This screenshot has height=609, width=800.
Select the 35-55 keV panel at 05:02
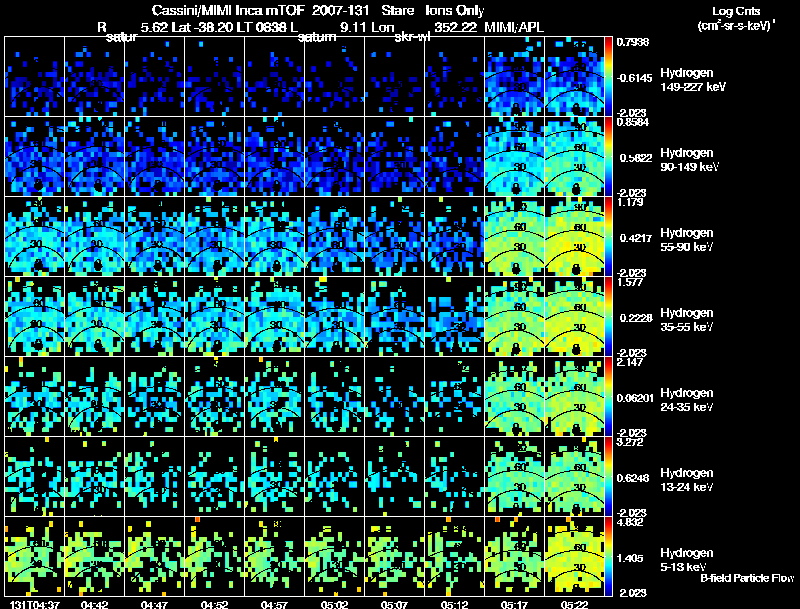click(x=334, y=316)
